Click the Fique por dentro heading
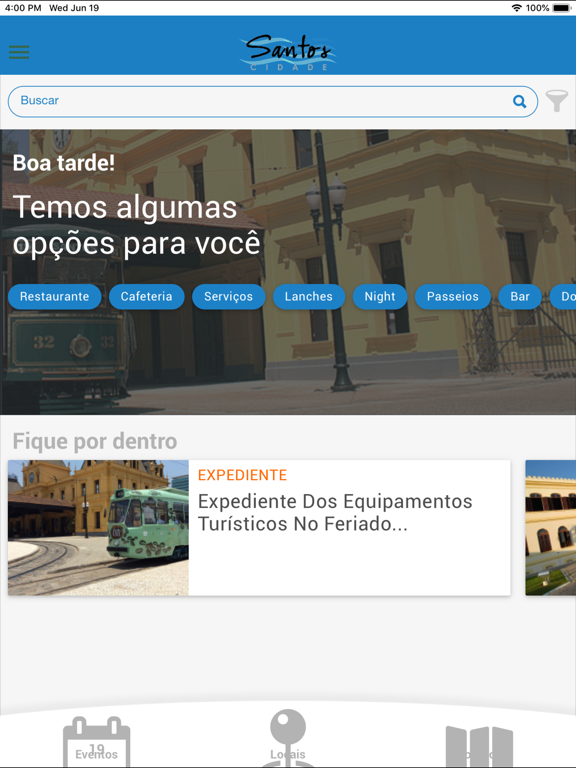 95,441
